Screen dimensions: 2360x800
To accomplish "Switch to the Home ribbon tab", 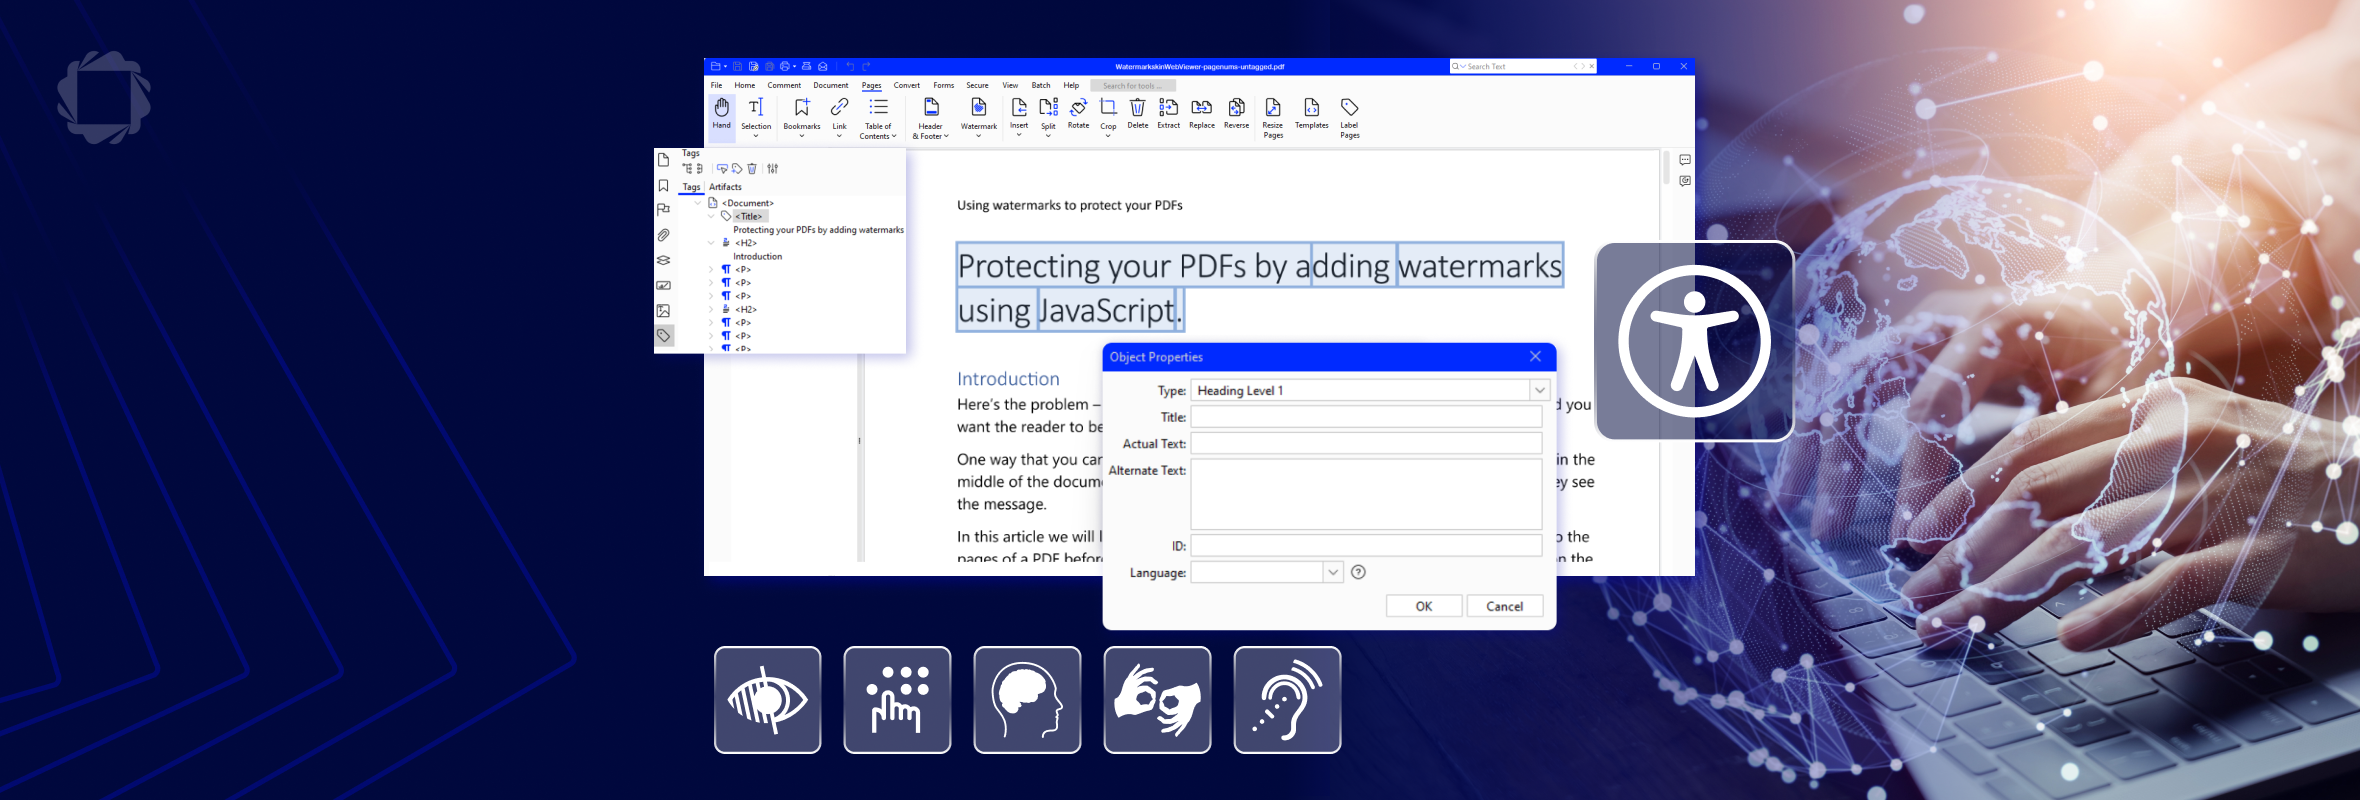I will 745,85.
